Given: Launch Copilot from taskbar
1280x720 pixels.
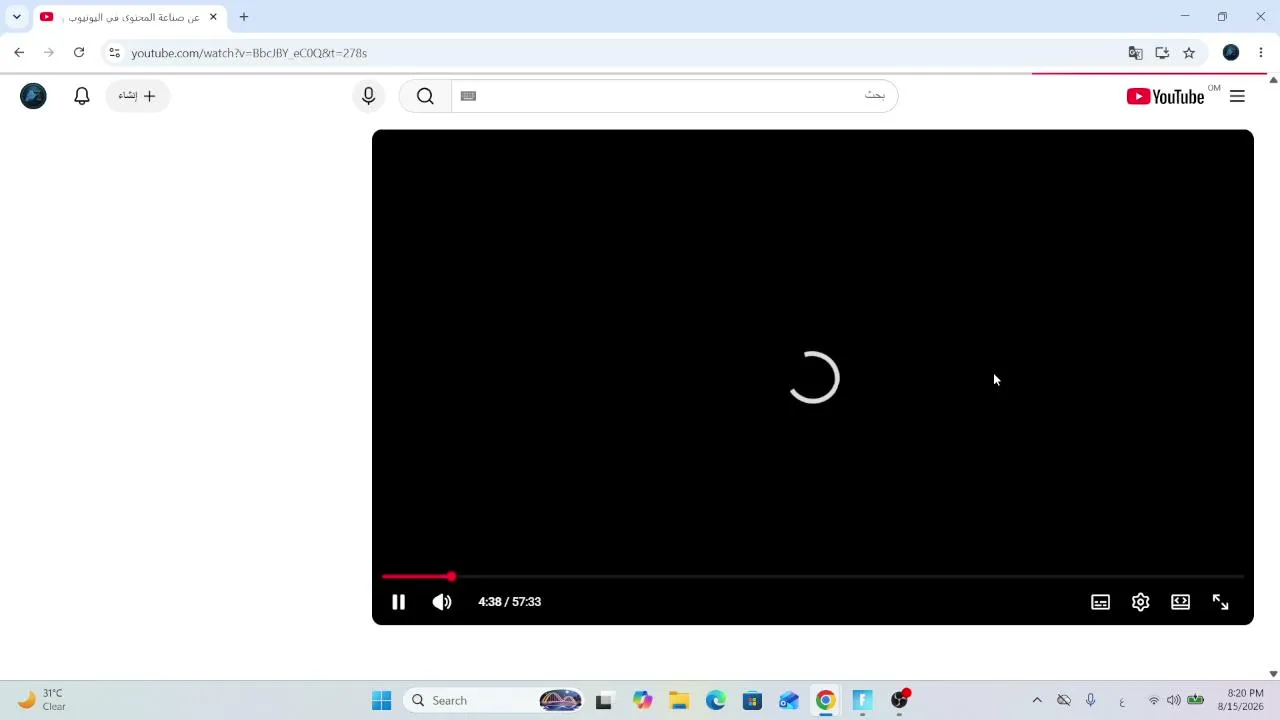Looking at the screenshot, I should click(x=642, y=701).
